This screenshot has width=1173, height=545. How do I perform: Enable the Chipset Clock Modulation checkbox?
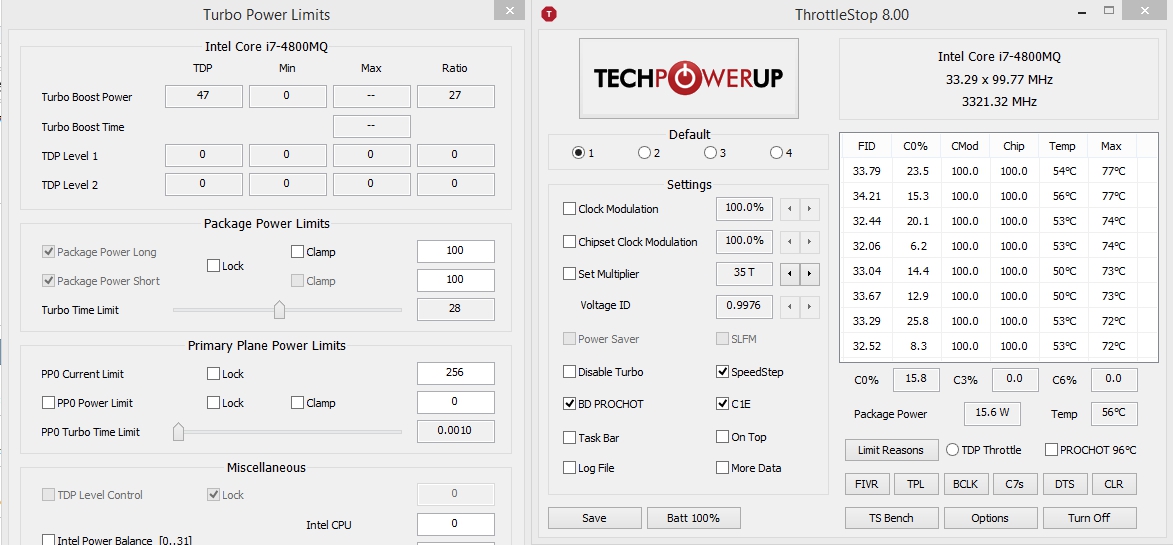569,242
